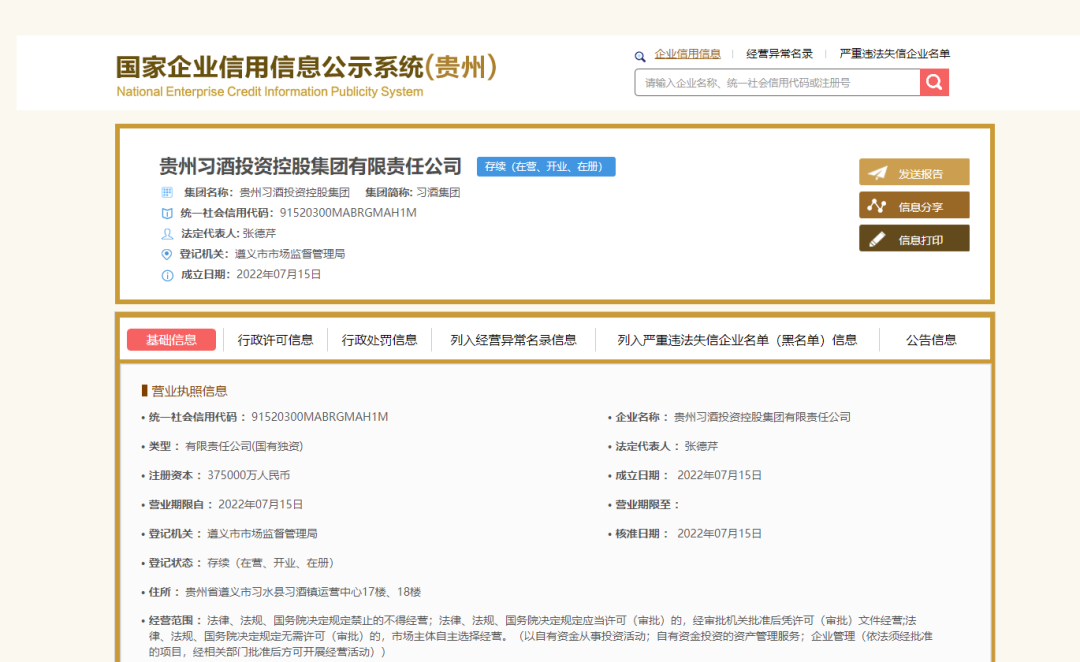Click the red search magnifier button
Image resolution: width=1080 pixels, height=662 pixels.
[934, 83]
